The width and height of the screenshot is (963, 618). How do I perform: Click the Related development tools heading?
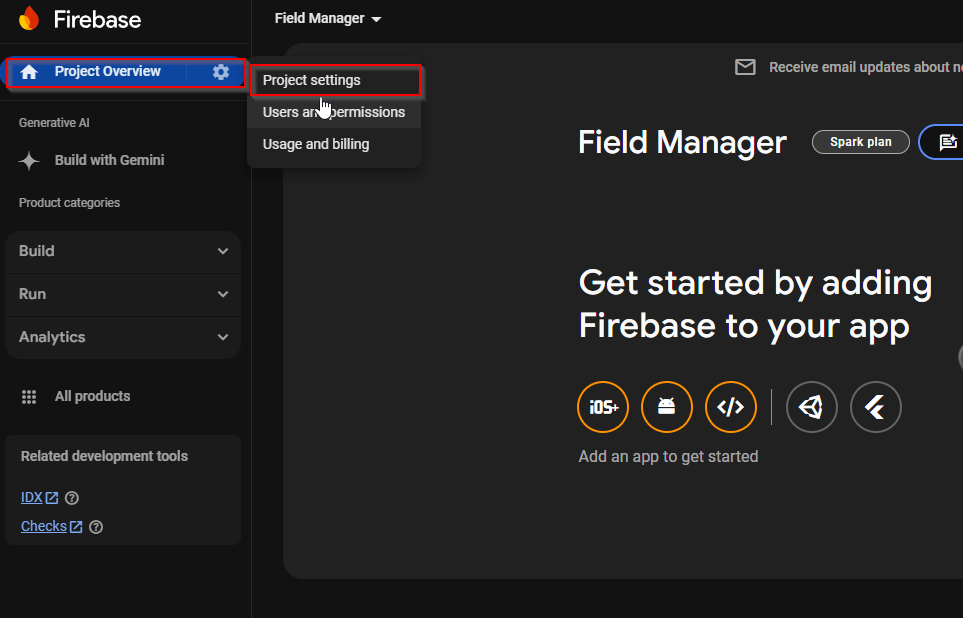click(x=104, y=456)
